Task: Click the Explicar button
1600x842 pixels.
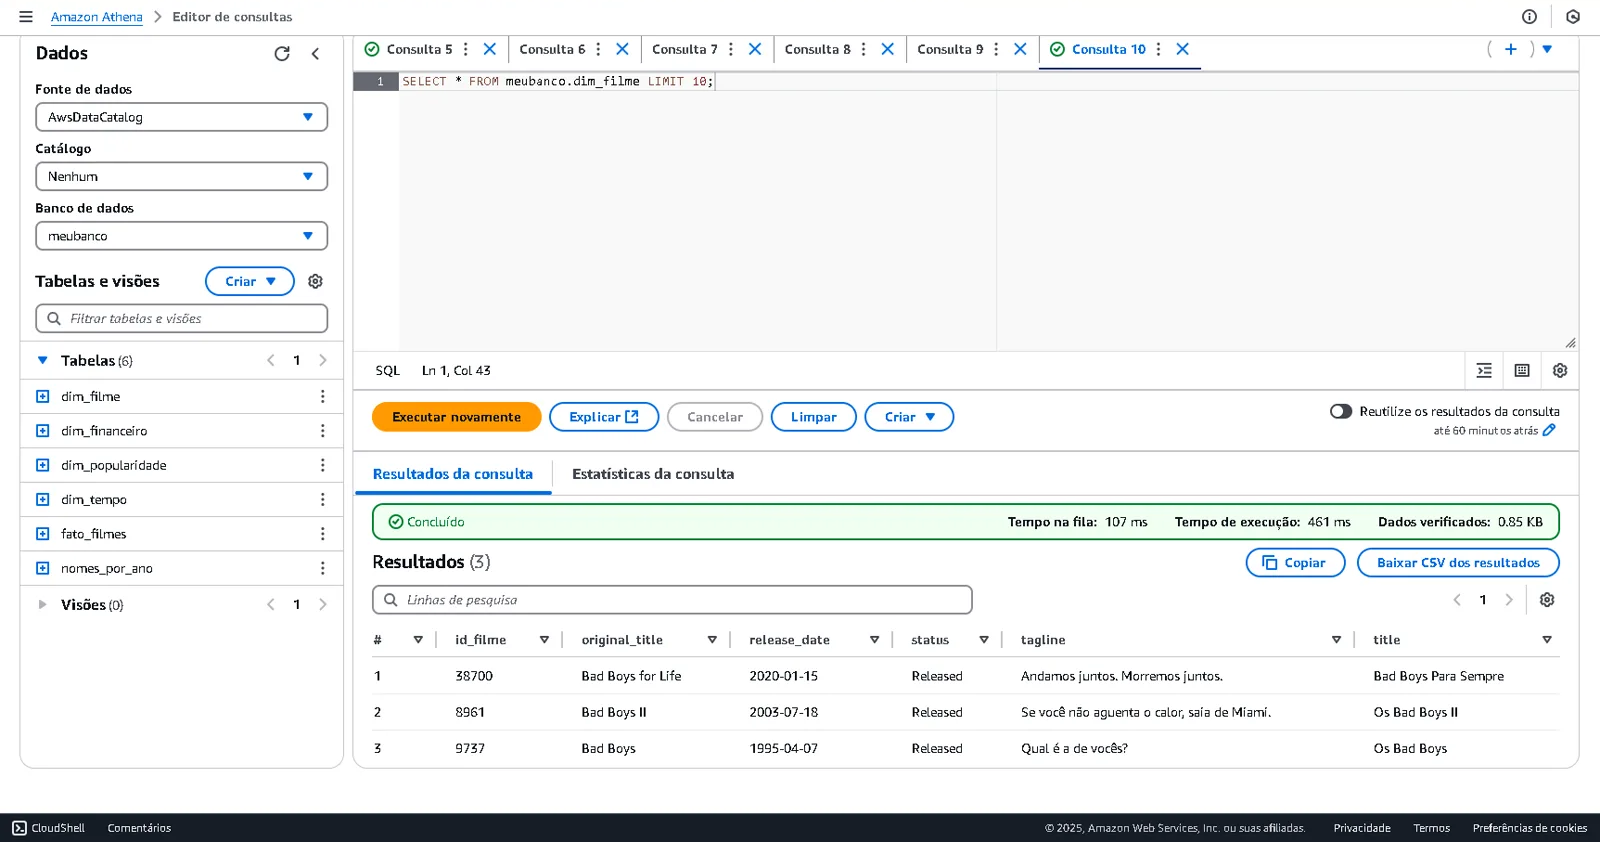Action: 604,417
